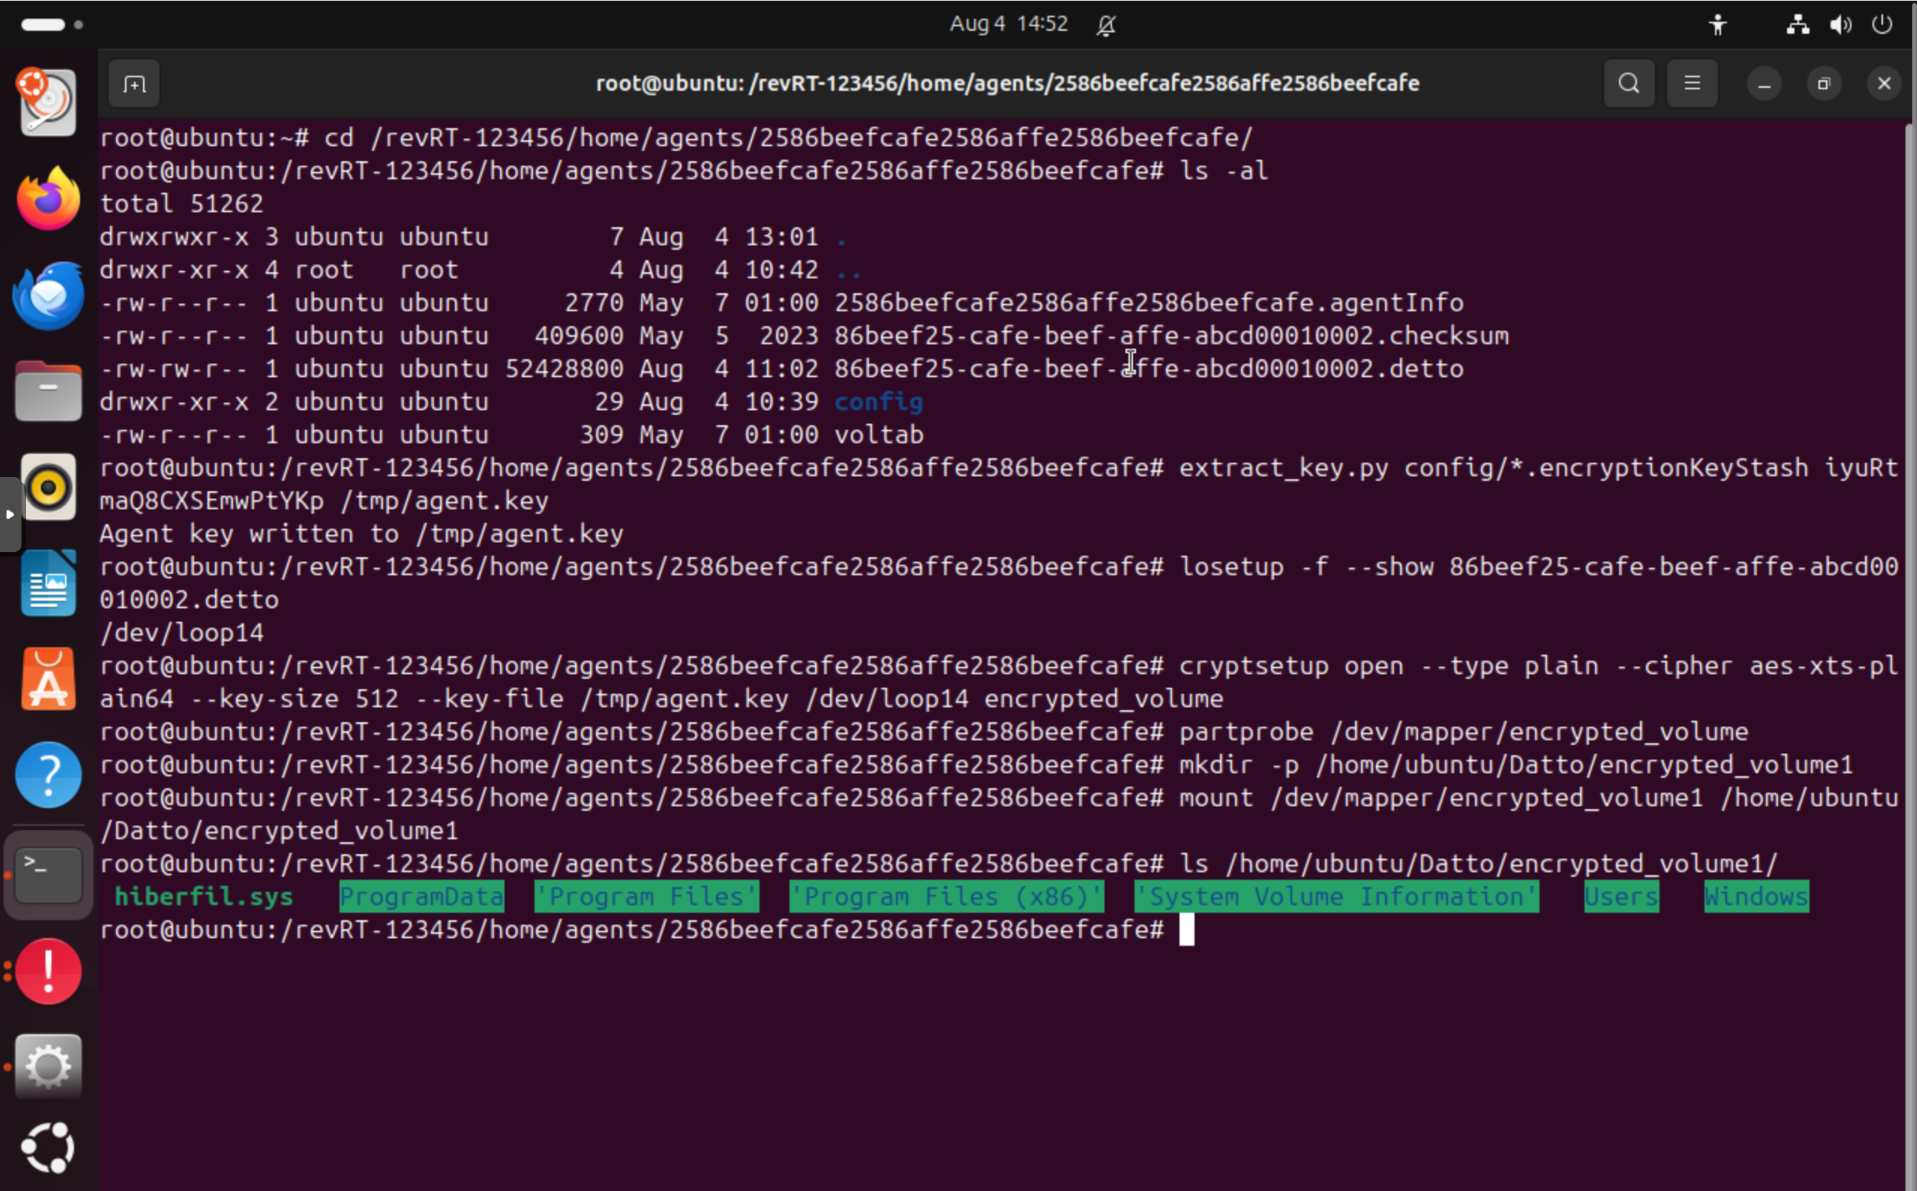
Task: Open the accessibility menu
Action: (x=1717, y=24)
